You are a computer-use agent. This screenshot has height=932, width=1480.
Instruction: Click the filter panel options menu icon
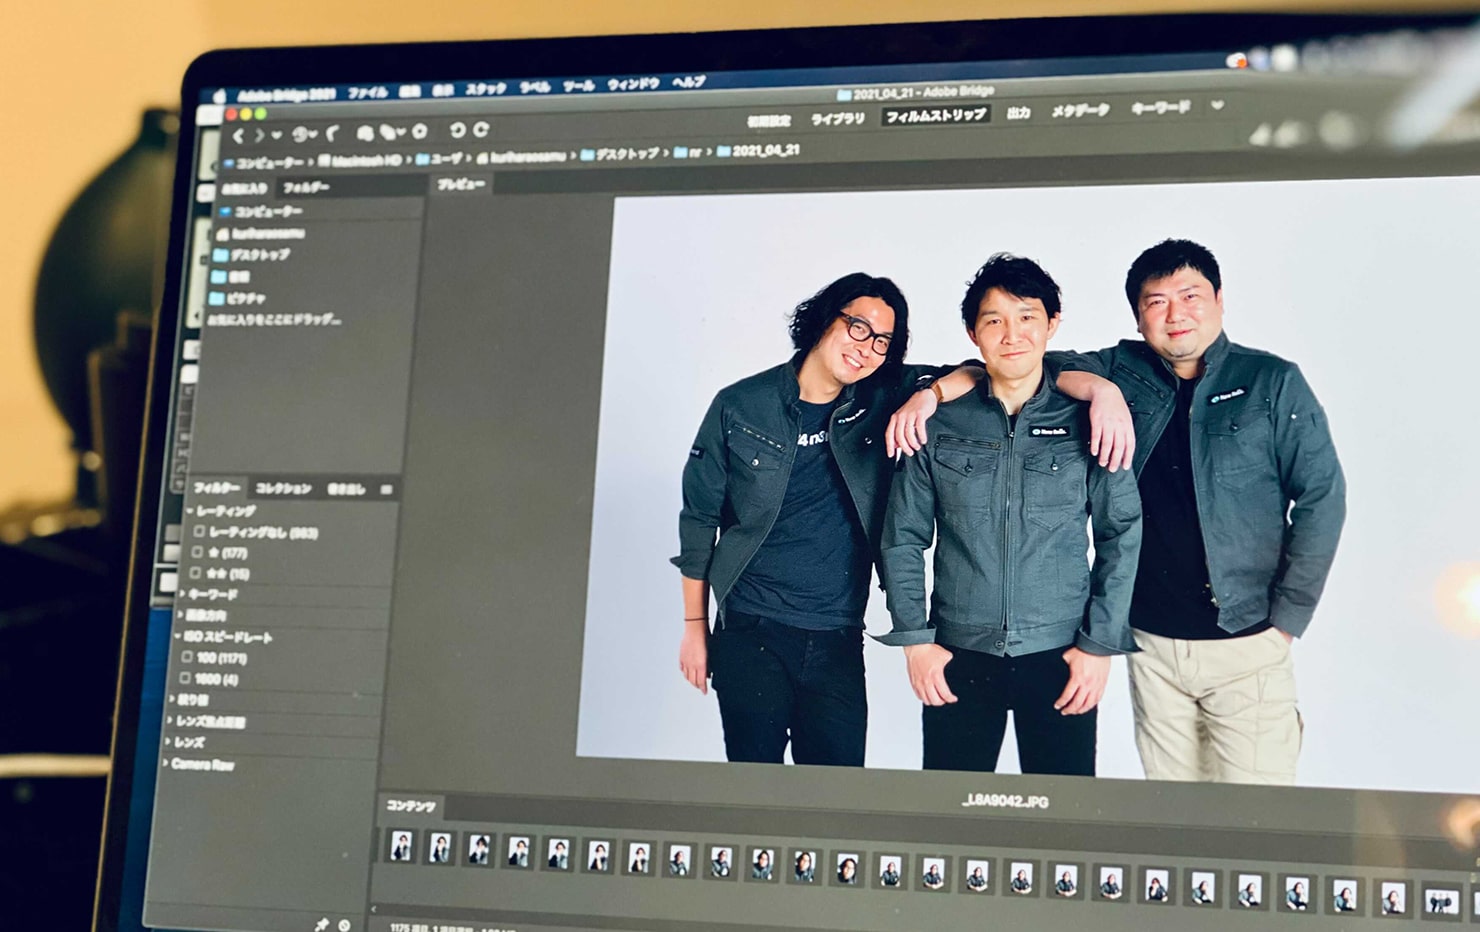[x=386, y=489]
